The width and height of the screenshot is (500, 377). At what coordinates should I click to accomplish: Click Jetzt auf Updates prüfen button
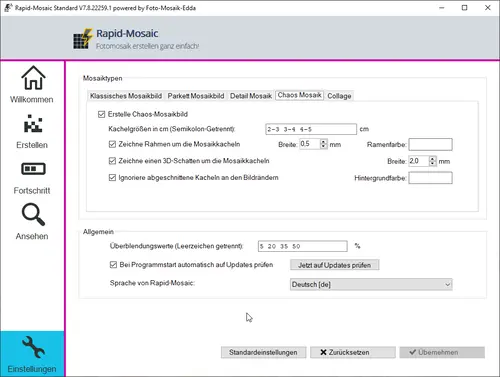pos(334,265)
